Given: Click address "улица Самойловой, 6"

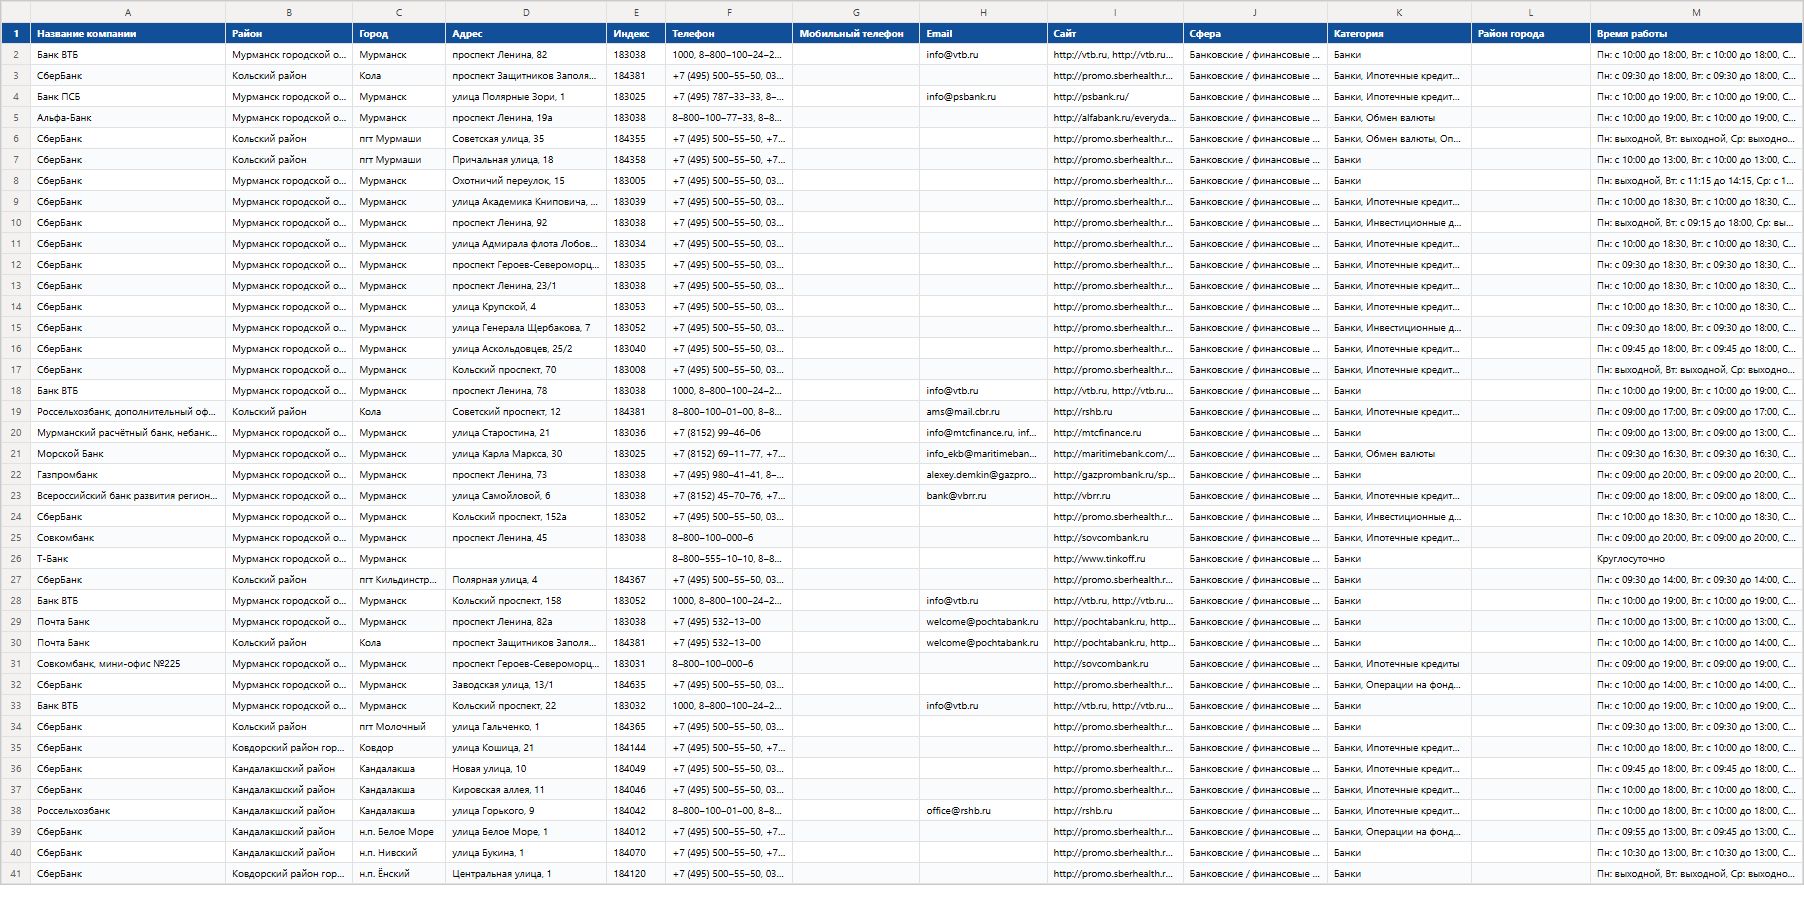Looking at the screenshot, I should (x=526, y=496).
